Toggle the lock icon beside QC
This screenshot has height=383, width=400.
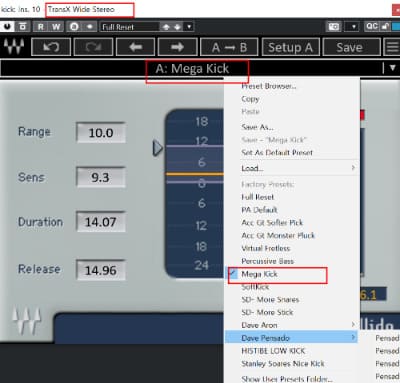coord(385,26)
